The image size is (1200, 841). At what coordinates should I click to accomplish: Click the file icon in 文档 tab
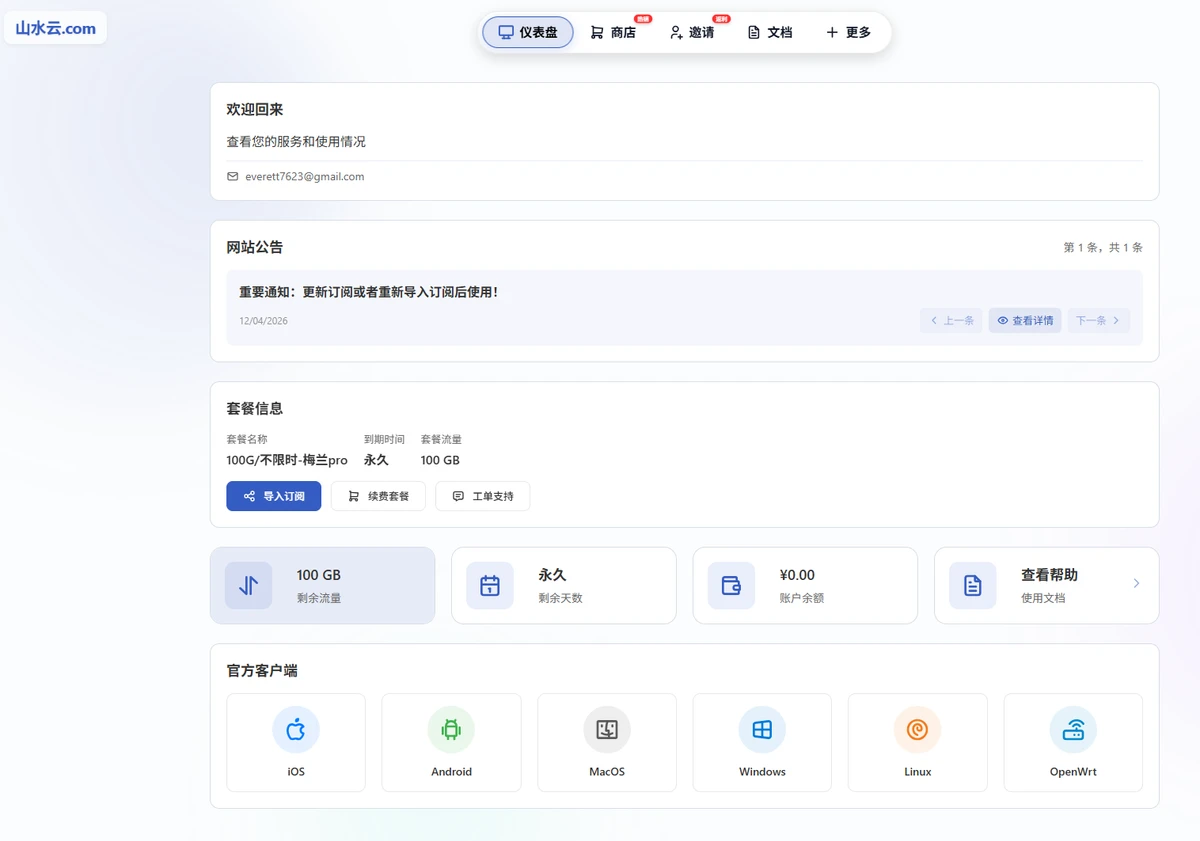pos(754,32)
